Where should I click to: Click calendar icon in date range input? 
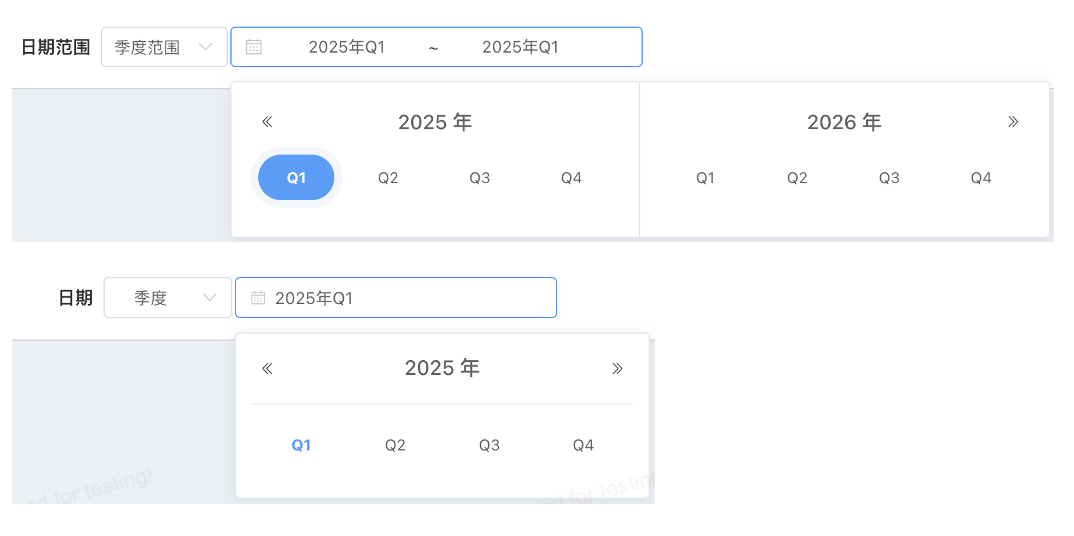[x=254, y=47]
